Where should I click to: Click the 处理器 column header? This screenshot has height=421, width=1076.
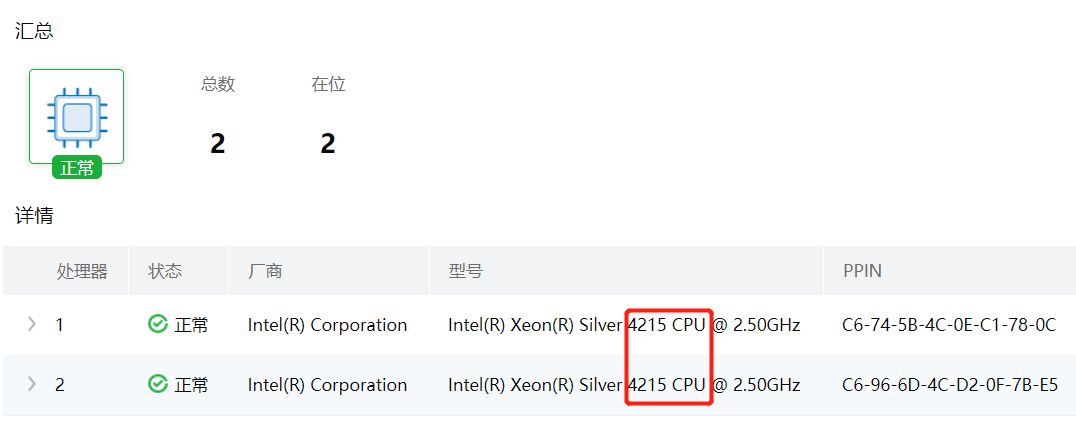tap(81, 271)
